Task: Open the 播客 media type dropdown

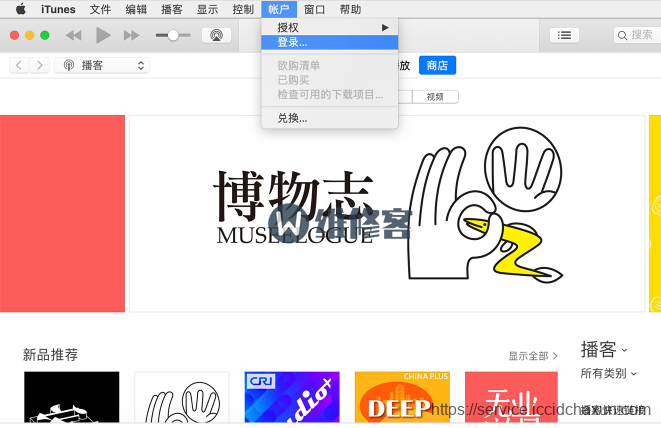Action: tap(102, 65)
